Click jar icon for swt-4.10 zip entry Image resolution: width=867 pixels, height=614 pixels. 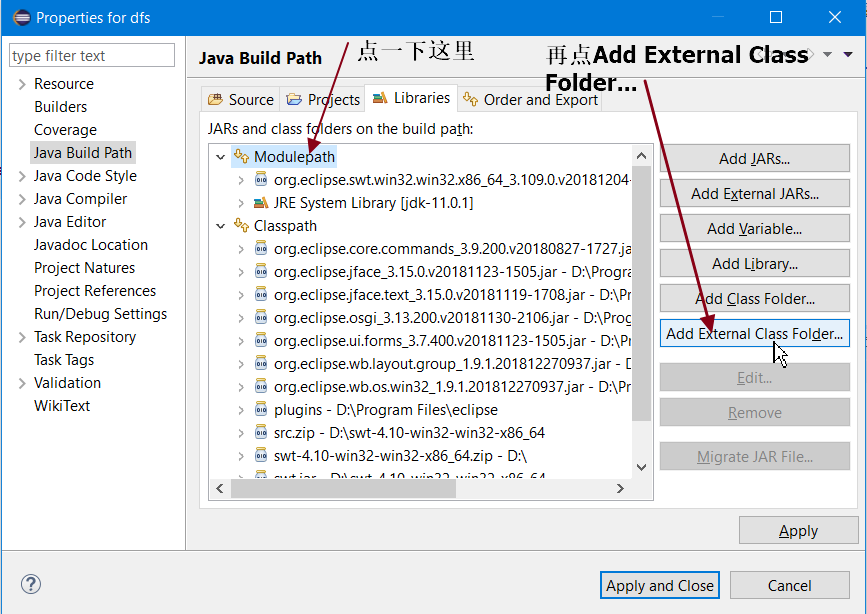(x=261, y=456)
